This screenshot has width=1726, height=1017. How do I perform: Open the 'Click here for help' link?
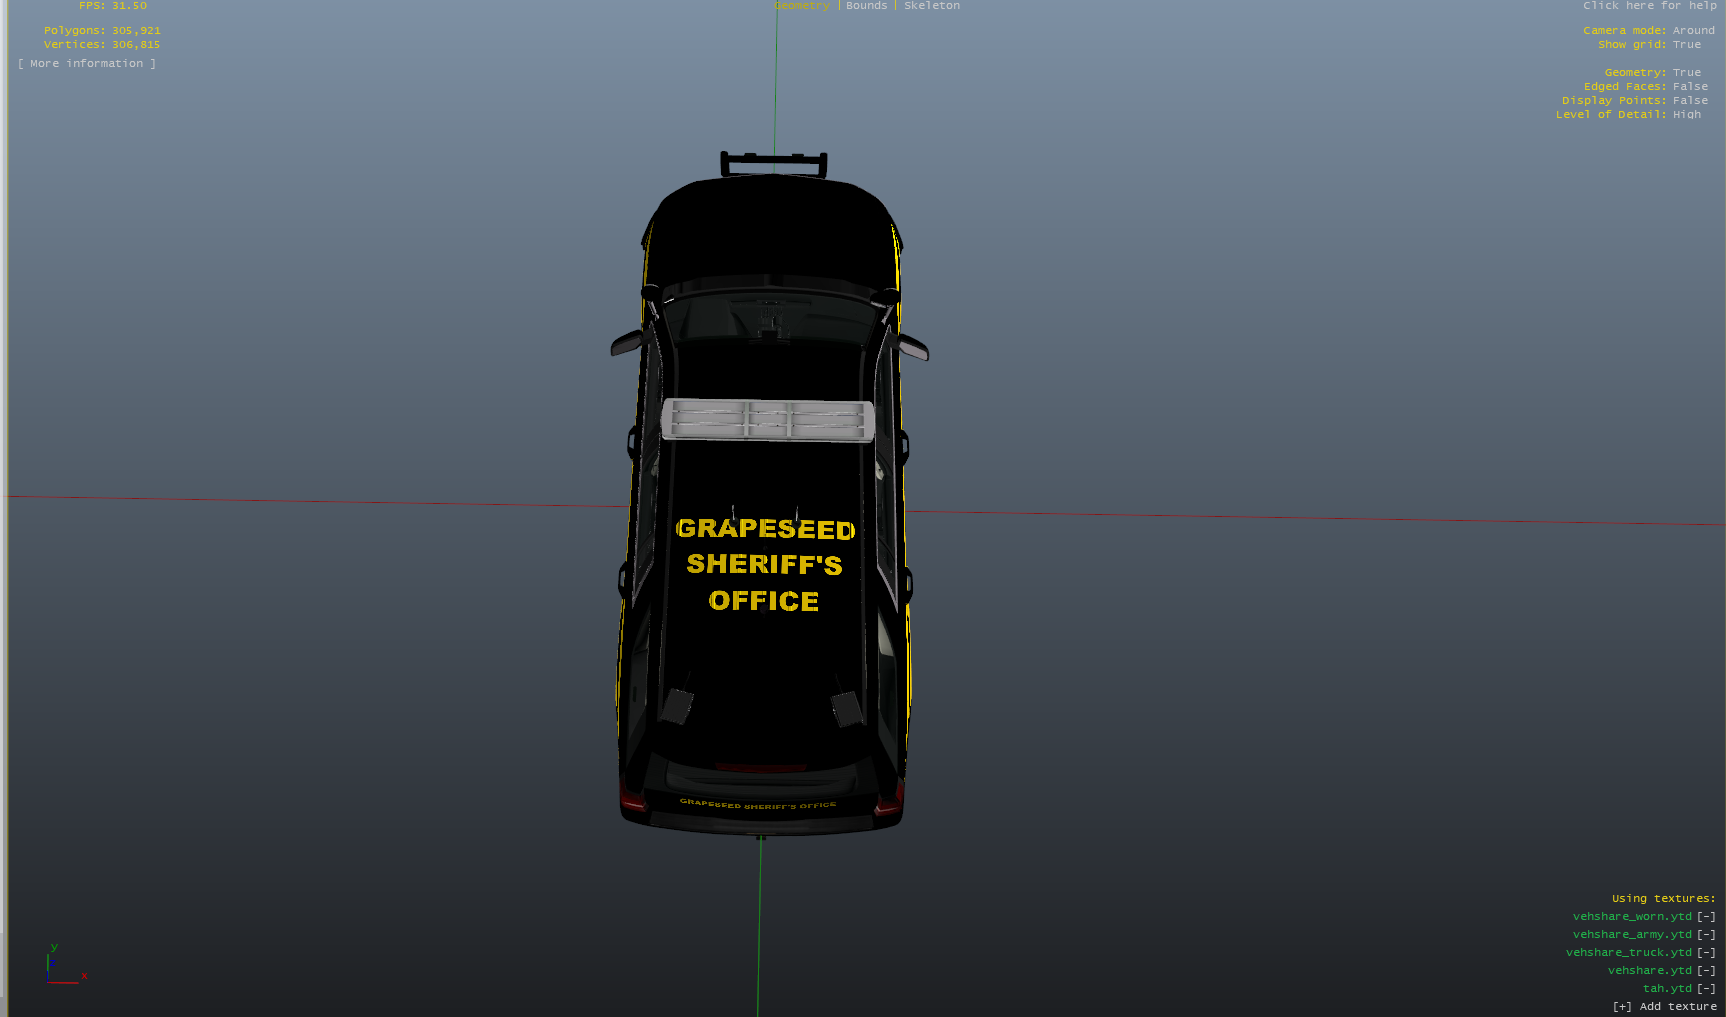click(1650, 6)
